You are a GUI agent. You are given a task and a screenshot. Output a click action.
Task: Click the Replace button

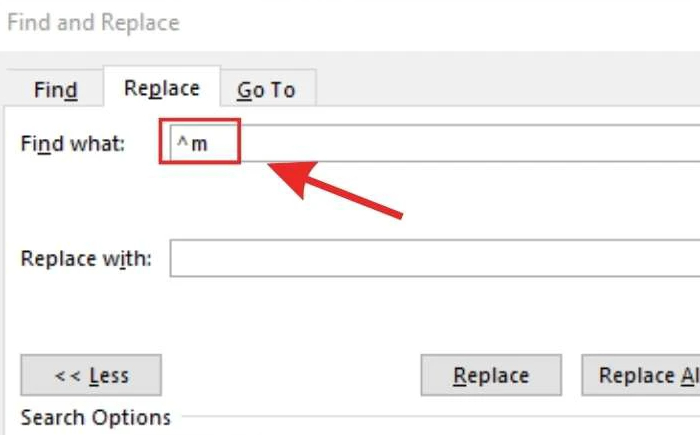[x=491, y=375]
